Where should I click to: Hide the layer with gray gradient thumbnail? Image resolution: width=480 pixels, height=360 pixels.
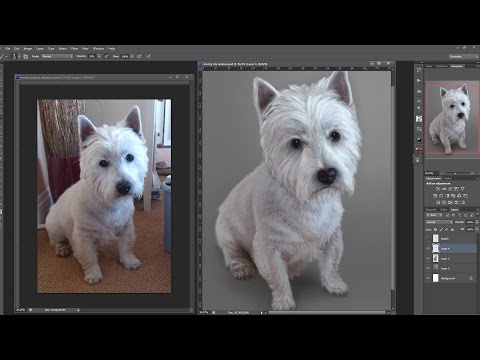coord(428,268)
